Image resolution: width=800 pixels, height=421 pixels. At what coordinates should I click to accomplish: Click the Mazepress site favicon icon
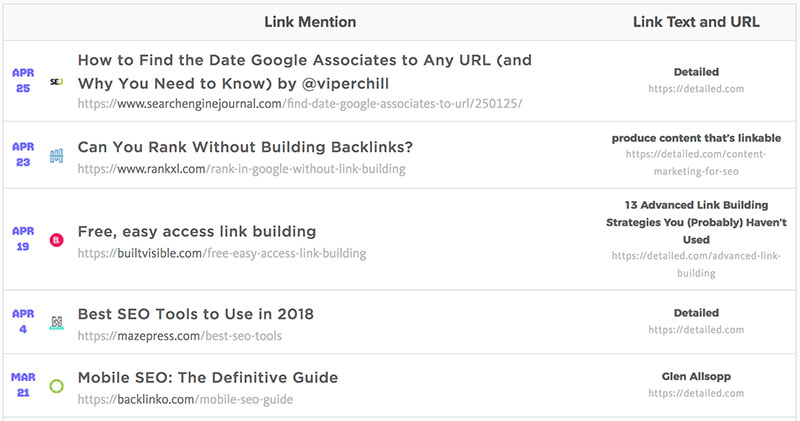coord(57,323)
